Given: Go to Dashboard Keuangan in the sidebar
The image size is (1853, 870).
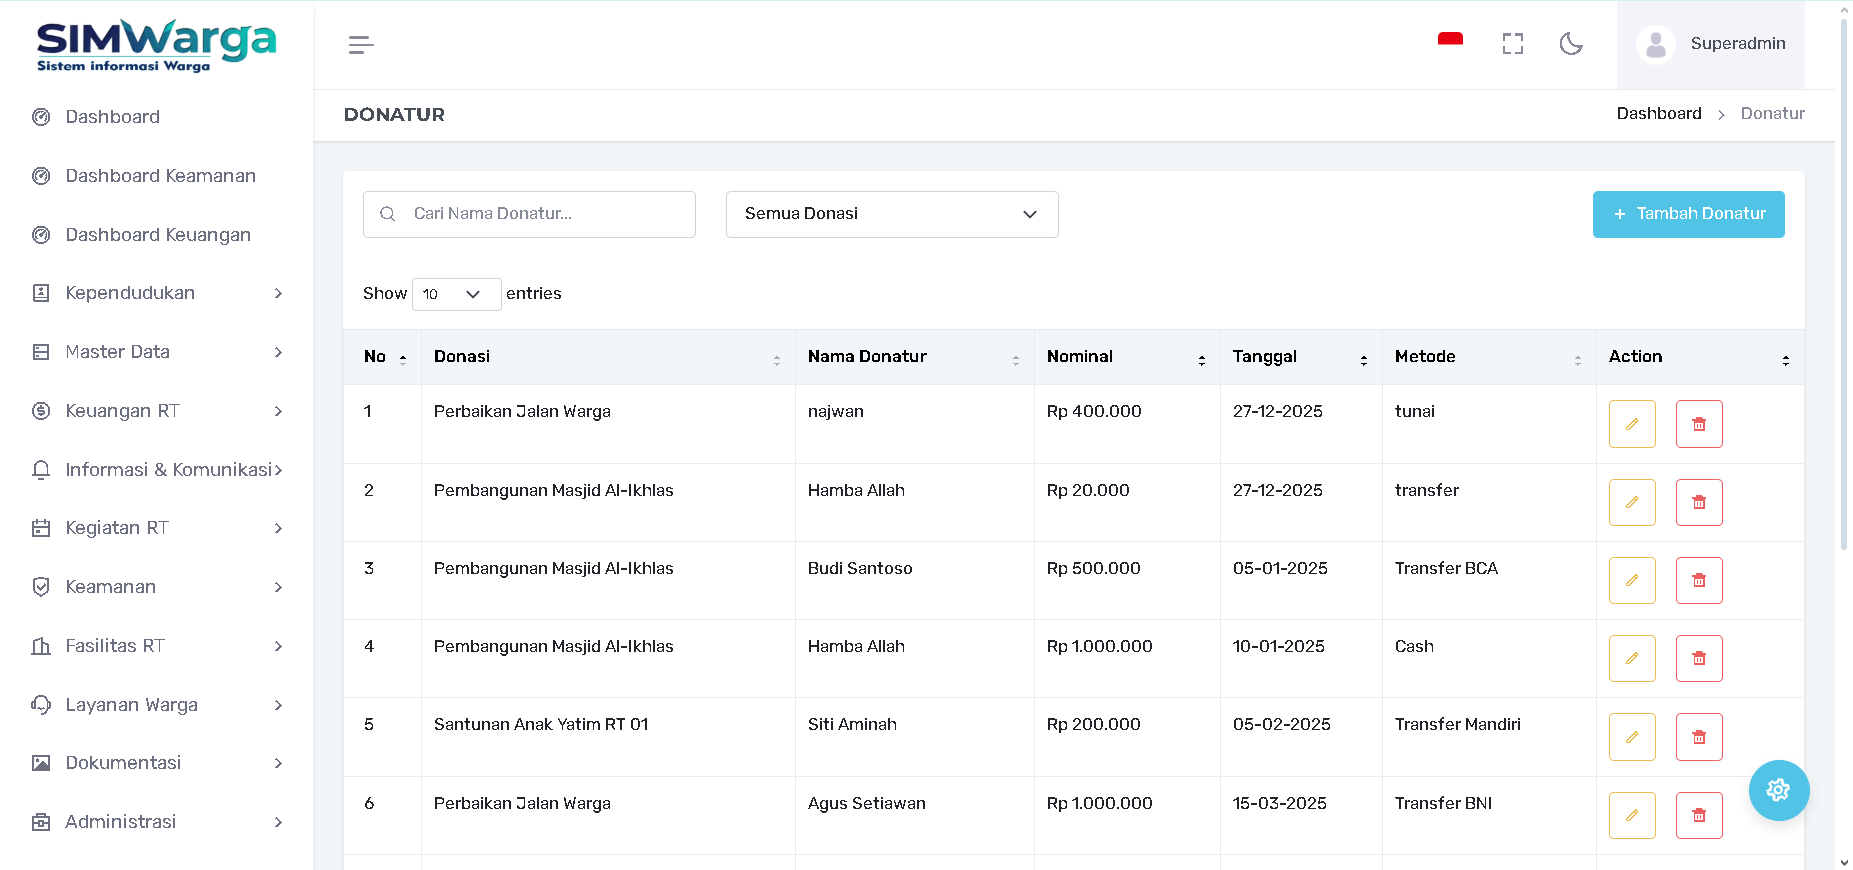Looking at the screenshot, I should point(158,235).
